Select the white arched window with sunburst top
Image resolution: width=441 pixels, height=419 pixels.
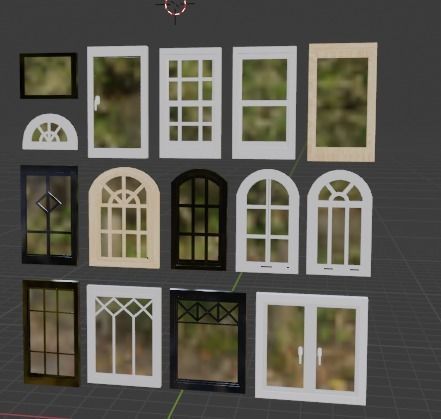[x=339, y=223]
